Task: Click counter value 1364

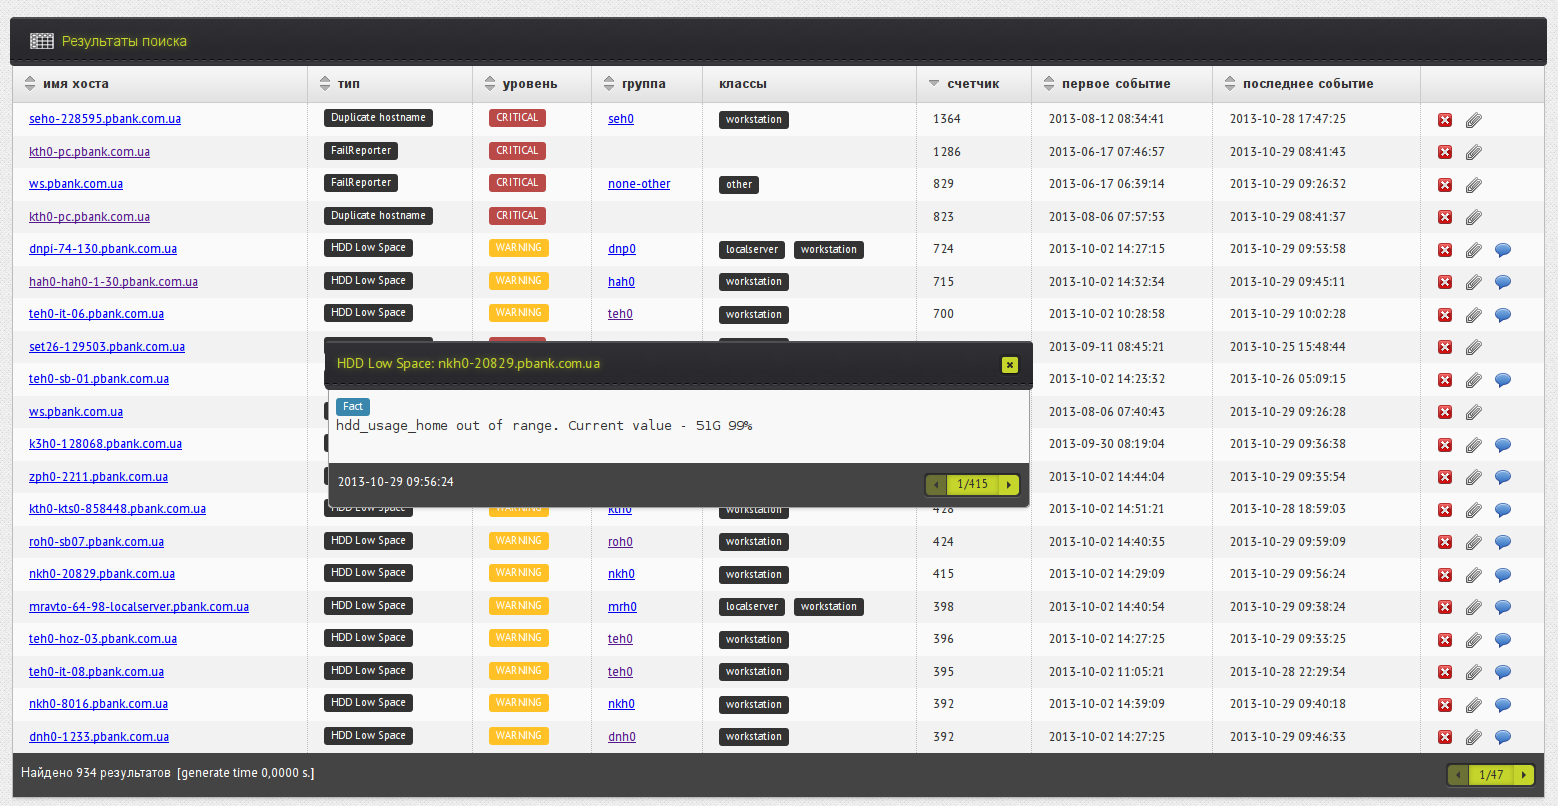Action: (947, 119)
